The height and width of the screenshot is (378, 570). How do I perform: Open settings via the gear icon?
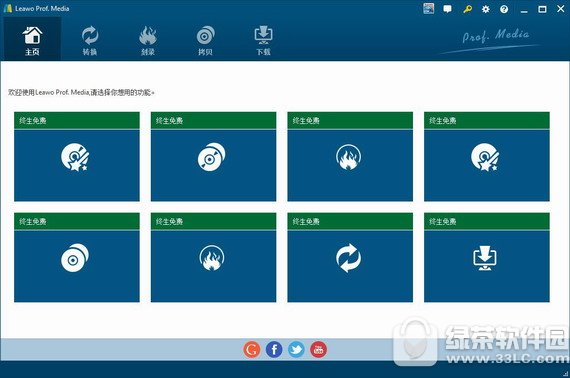pos(486,9)
